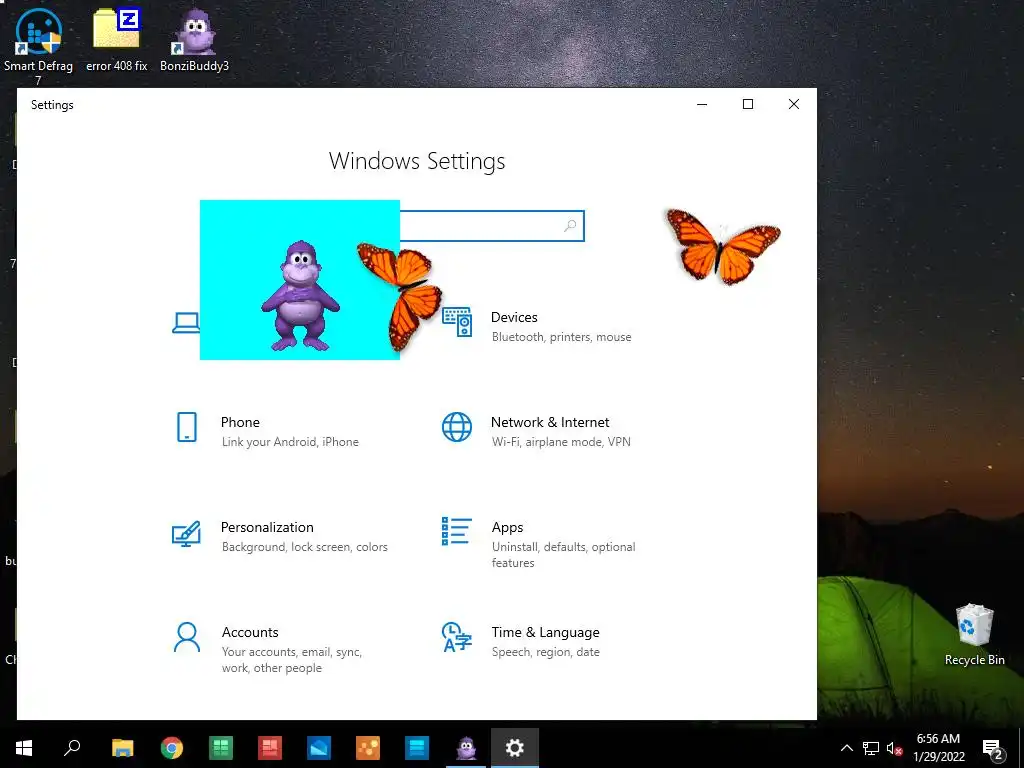This screenshot has width=1024, height=768.
Task: Select the error 408 fix folder
Action: [117, 39]
